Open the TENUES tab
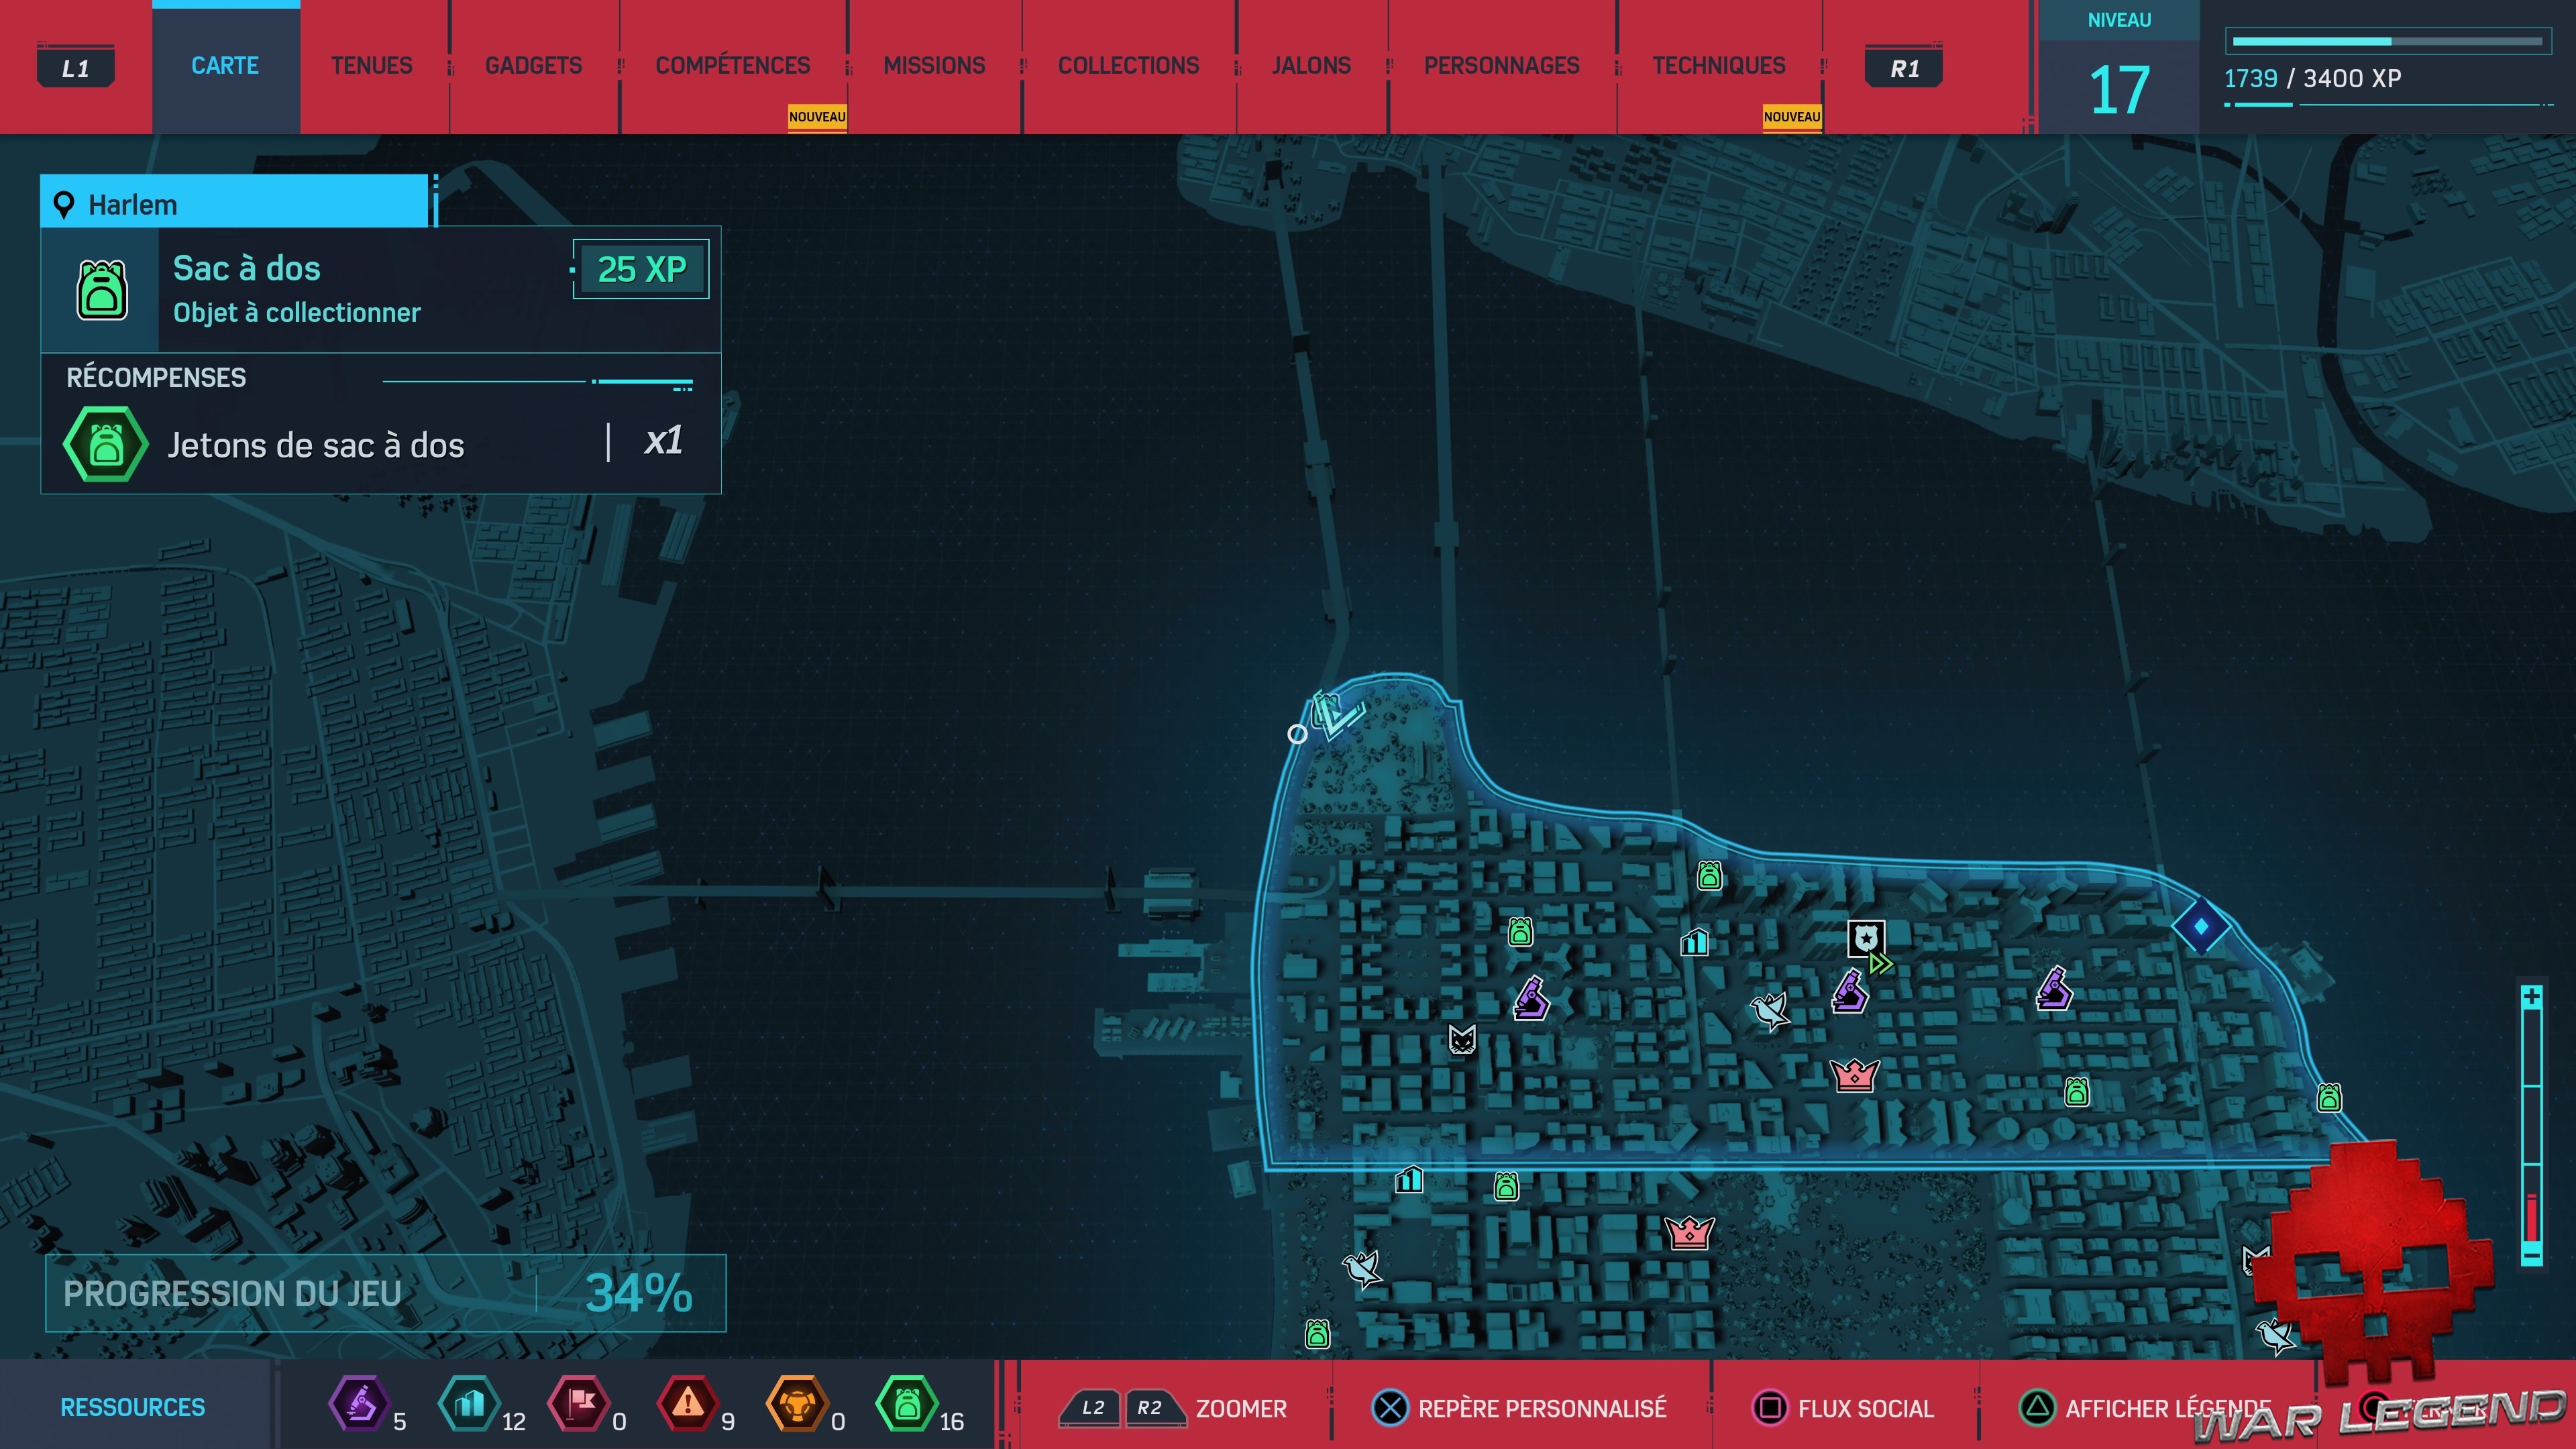Viewport: 2576px width, 1449px height. point(371,66)
